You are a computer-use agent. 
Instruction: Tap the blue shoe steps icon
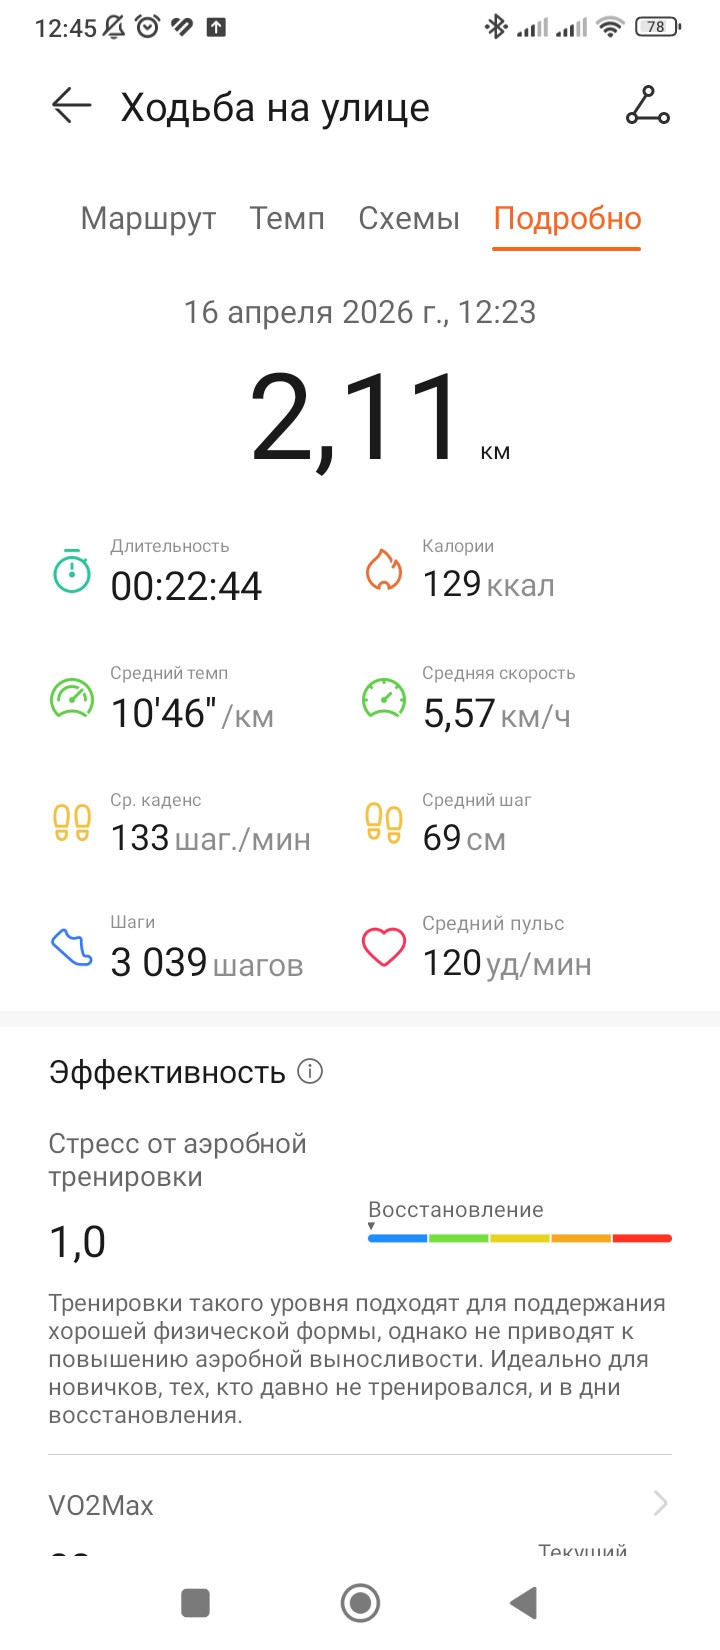click(x=71, y=947)
